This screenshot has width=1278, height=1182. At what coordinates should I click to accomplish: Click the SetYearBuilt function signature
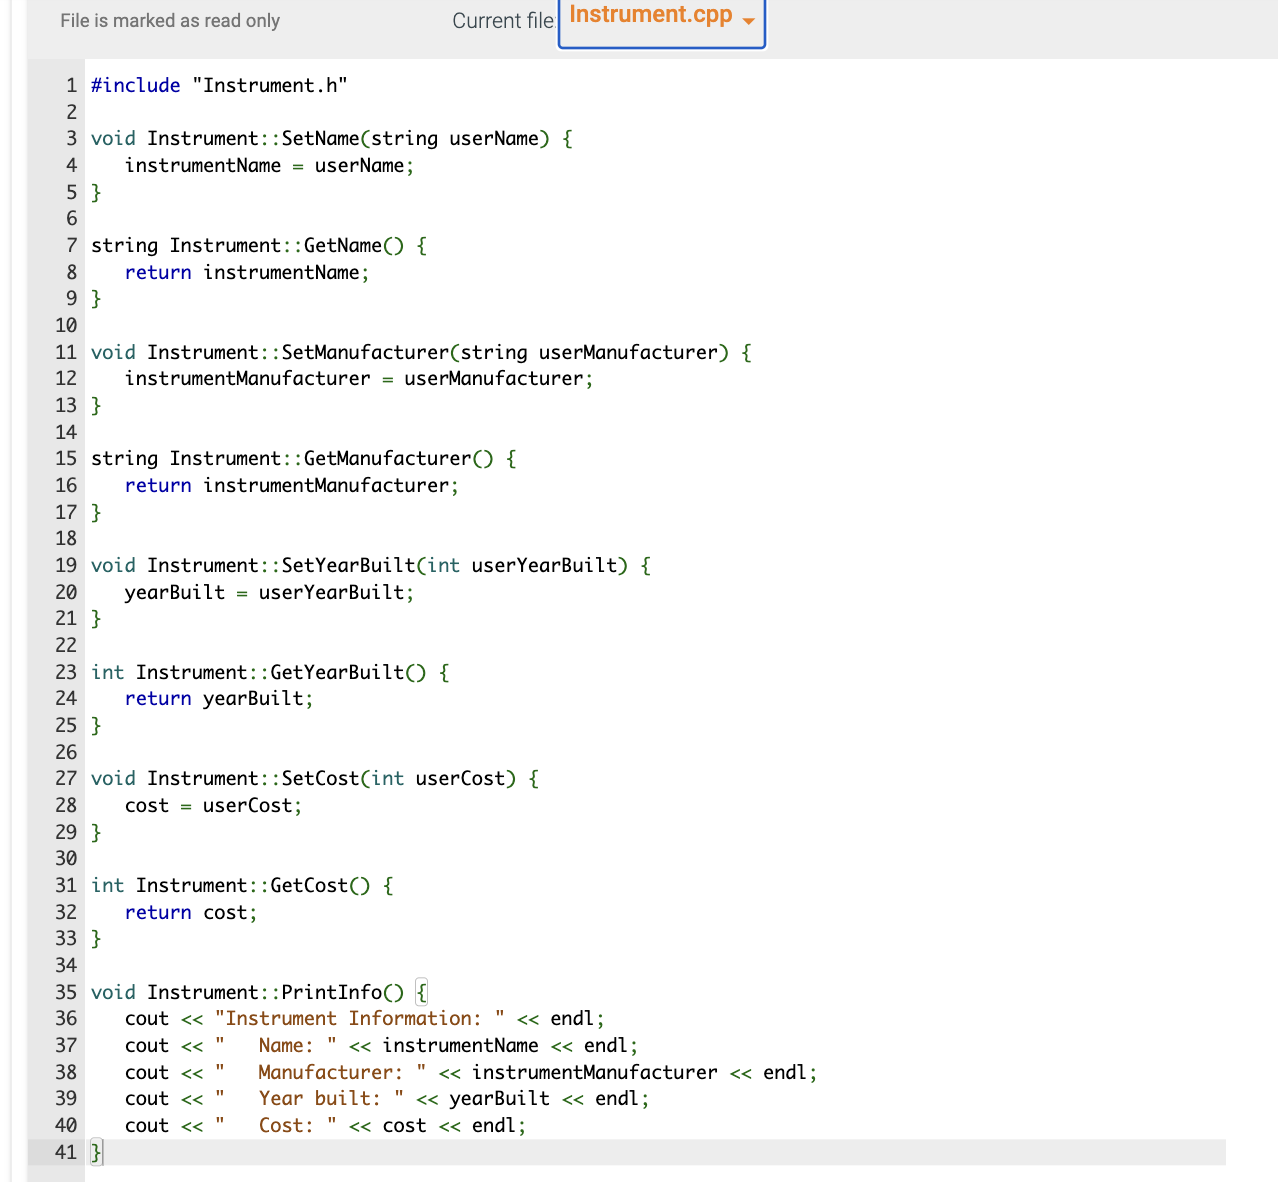pyautogui.click(x=370, y=565)
